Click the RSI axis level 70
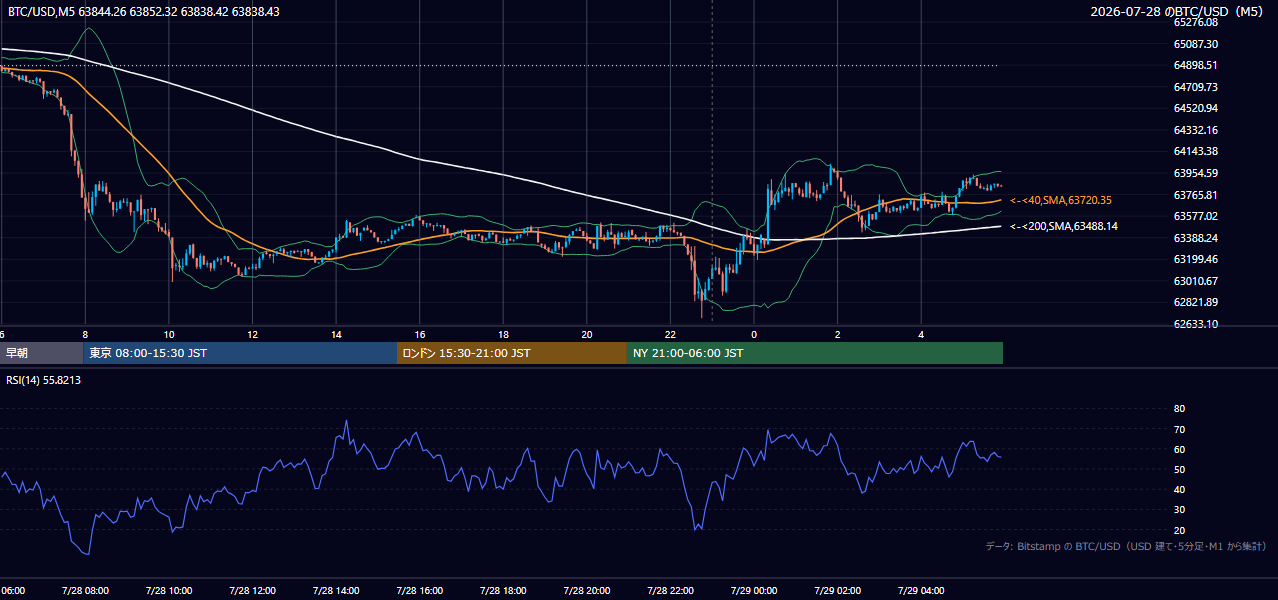1278x600 pixels. click(x=1179, y=429)
